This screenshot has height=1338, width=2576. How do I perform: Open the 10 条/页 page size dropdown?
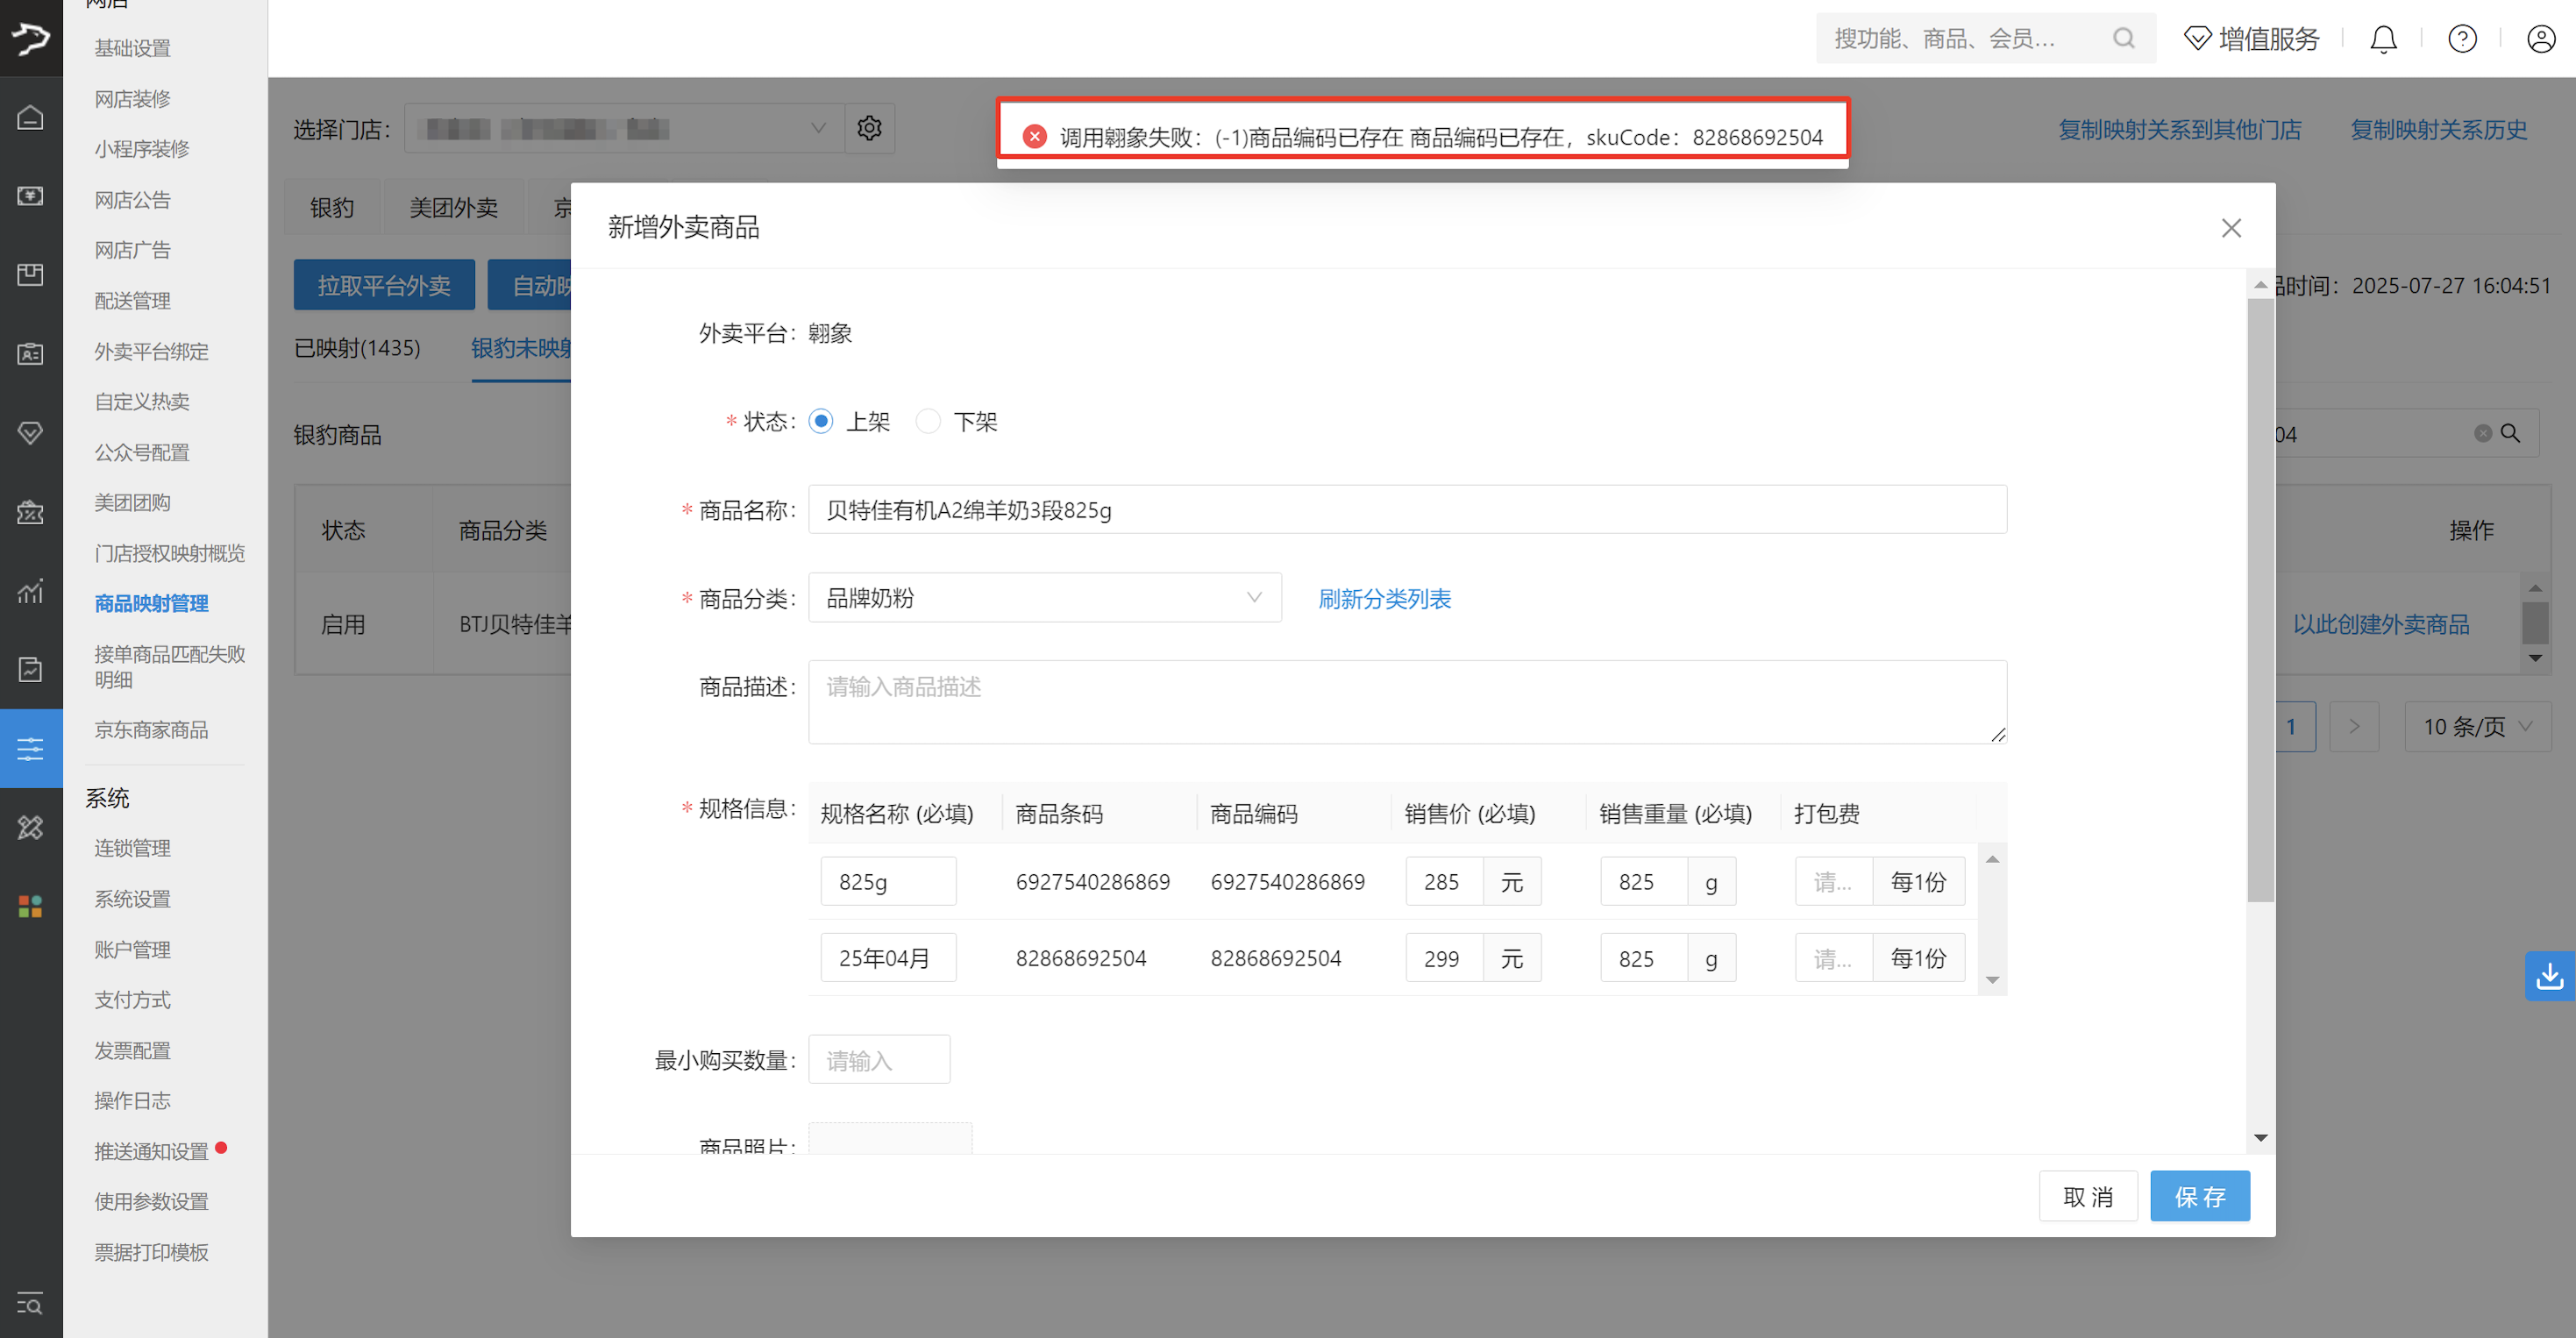click(2477, 726)
